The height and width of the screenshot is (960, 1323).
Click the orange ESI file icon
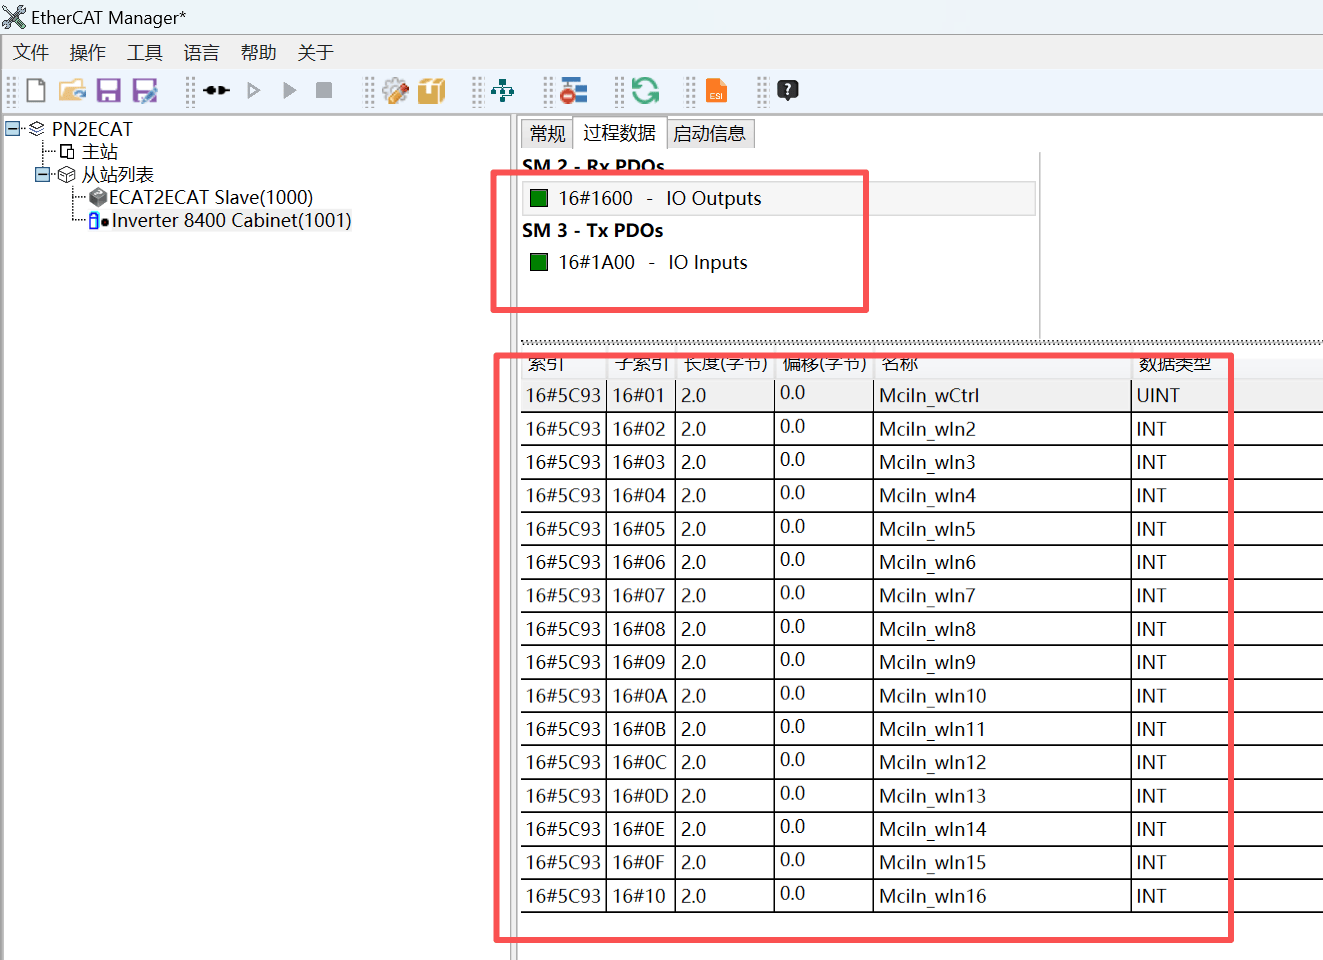[x=716, y=91]
